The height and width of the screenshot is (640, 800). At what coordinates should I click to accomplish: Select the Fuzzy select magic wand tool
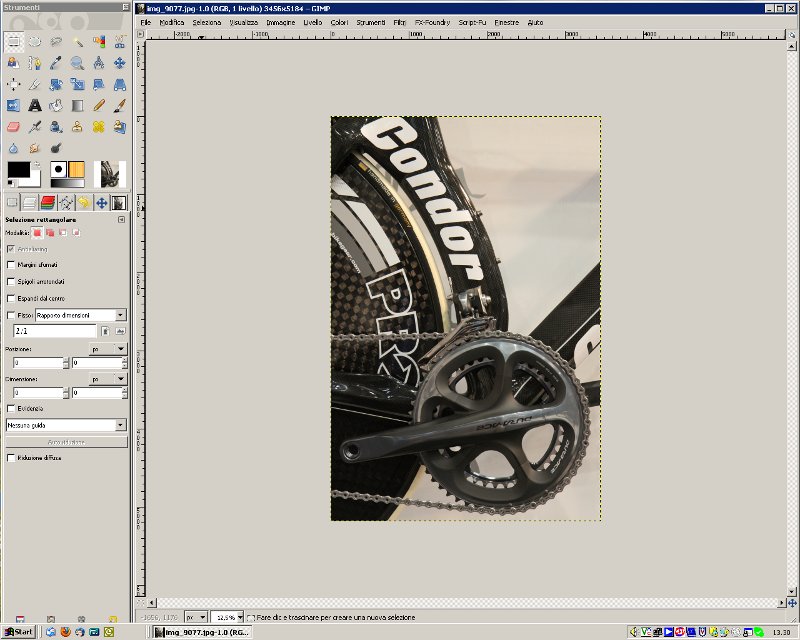tap(77, 41)
